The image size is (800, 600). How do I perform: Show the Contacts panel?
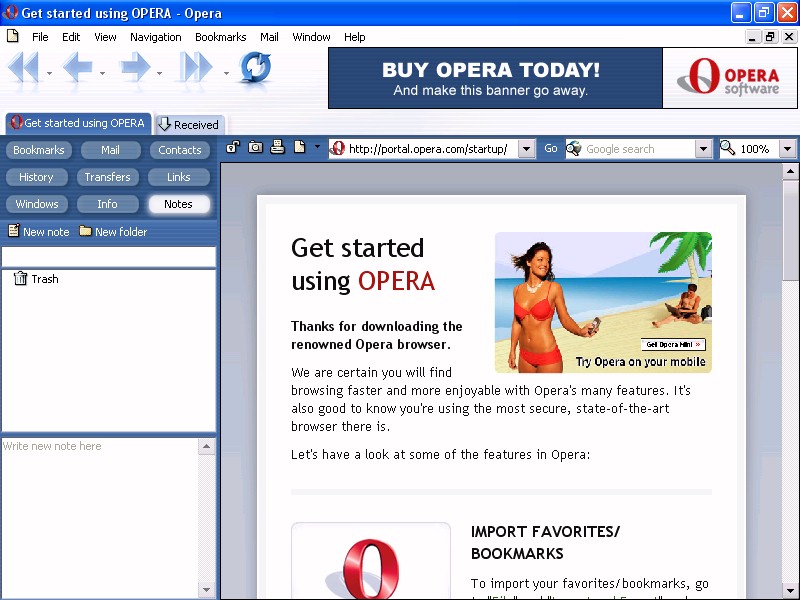tap(180, 150)
